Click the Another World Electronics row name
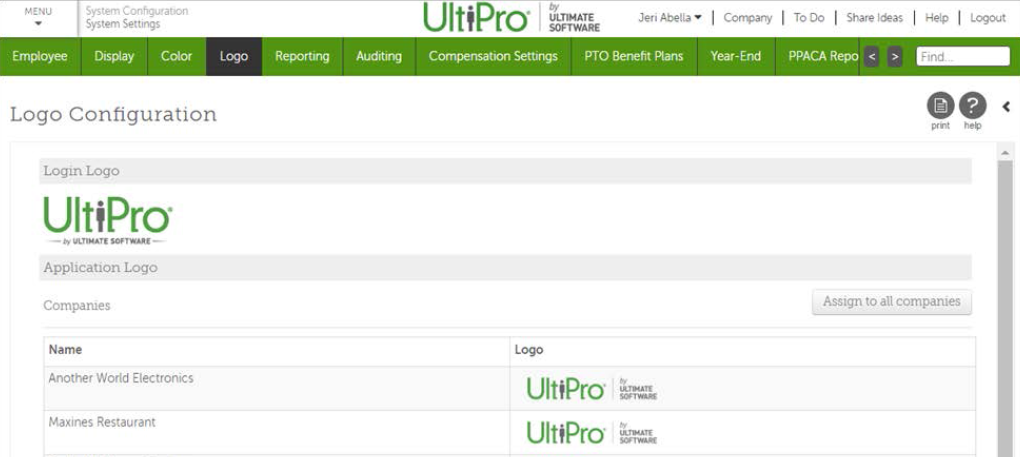 [x=121, y=378]
